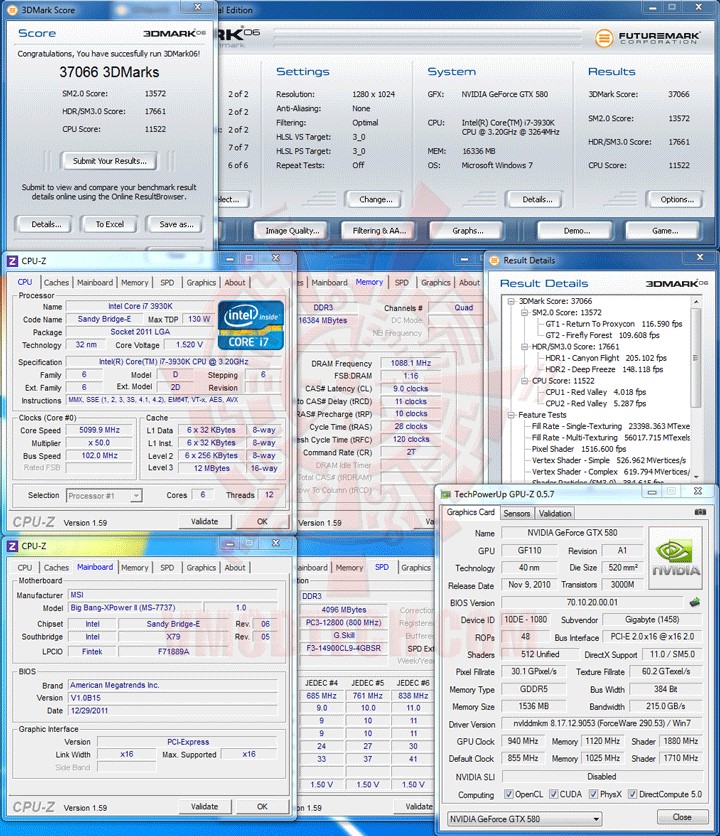Click the Futuremark orange logo icon

[604, 38]
